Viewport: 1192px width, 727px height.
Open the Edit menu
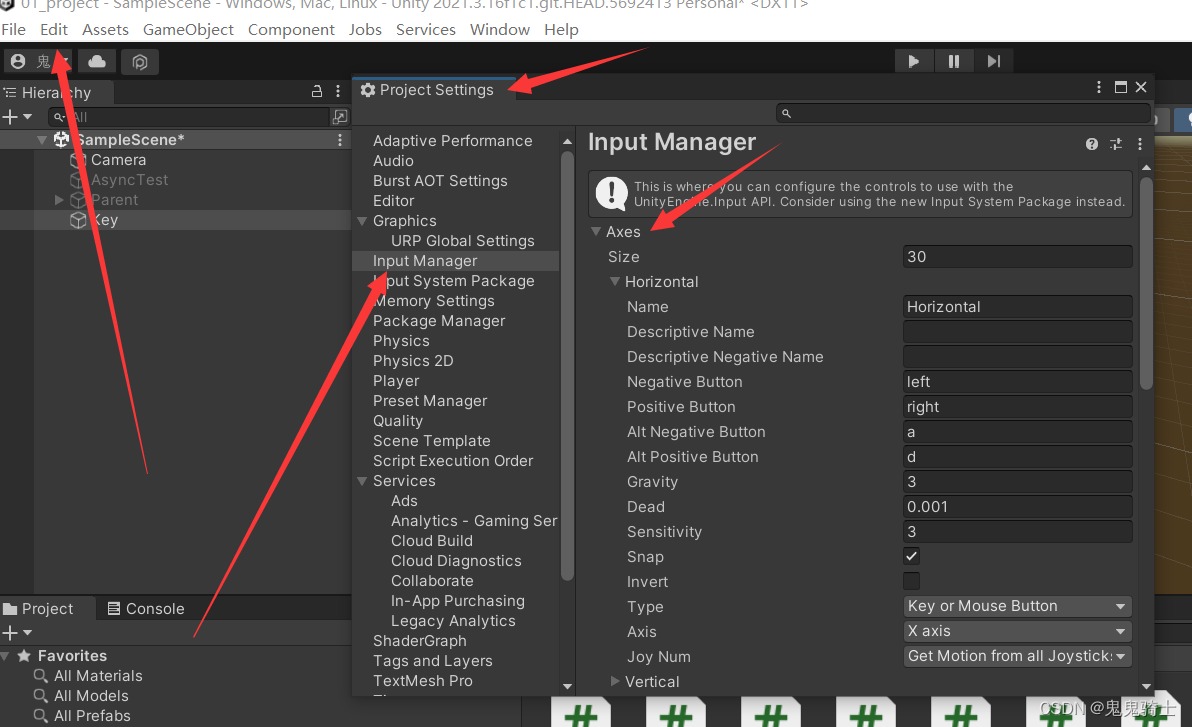[54, 30]
